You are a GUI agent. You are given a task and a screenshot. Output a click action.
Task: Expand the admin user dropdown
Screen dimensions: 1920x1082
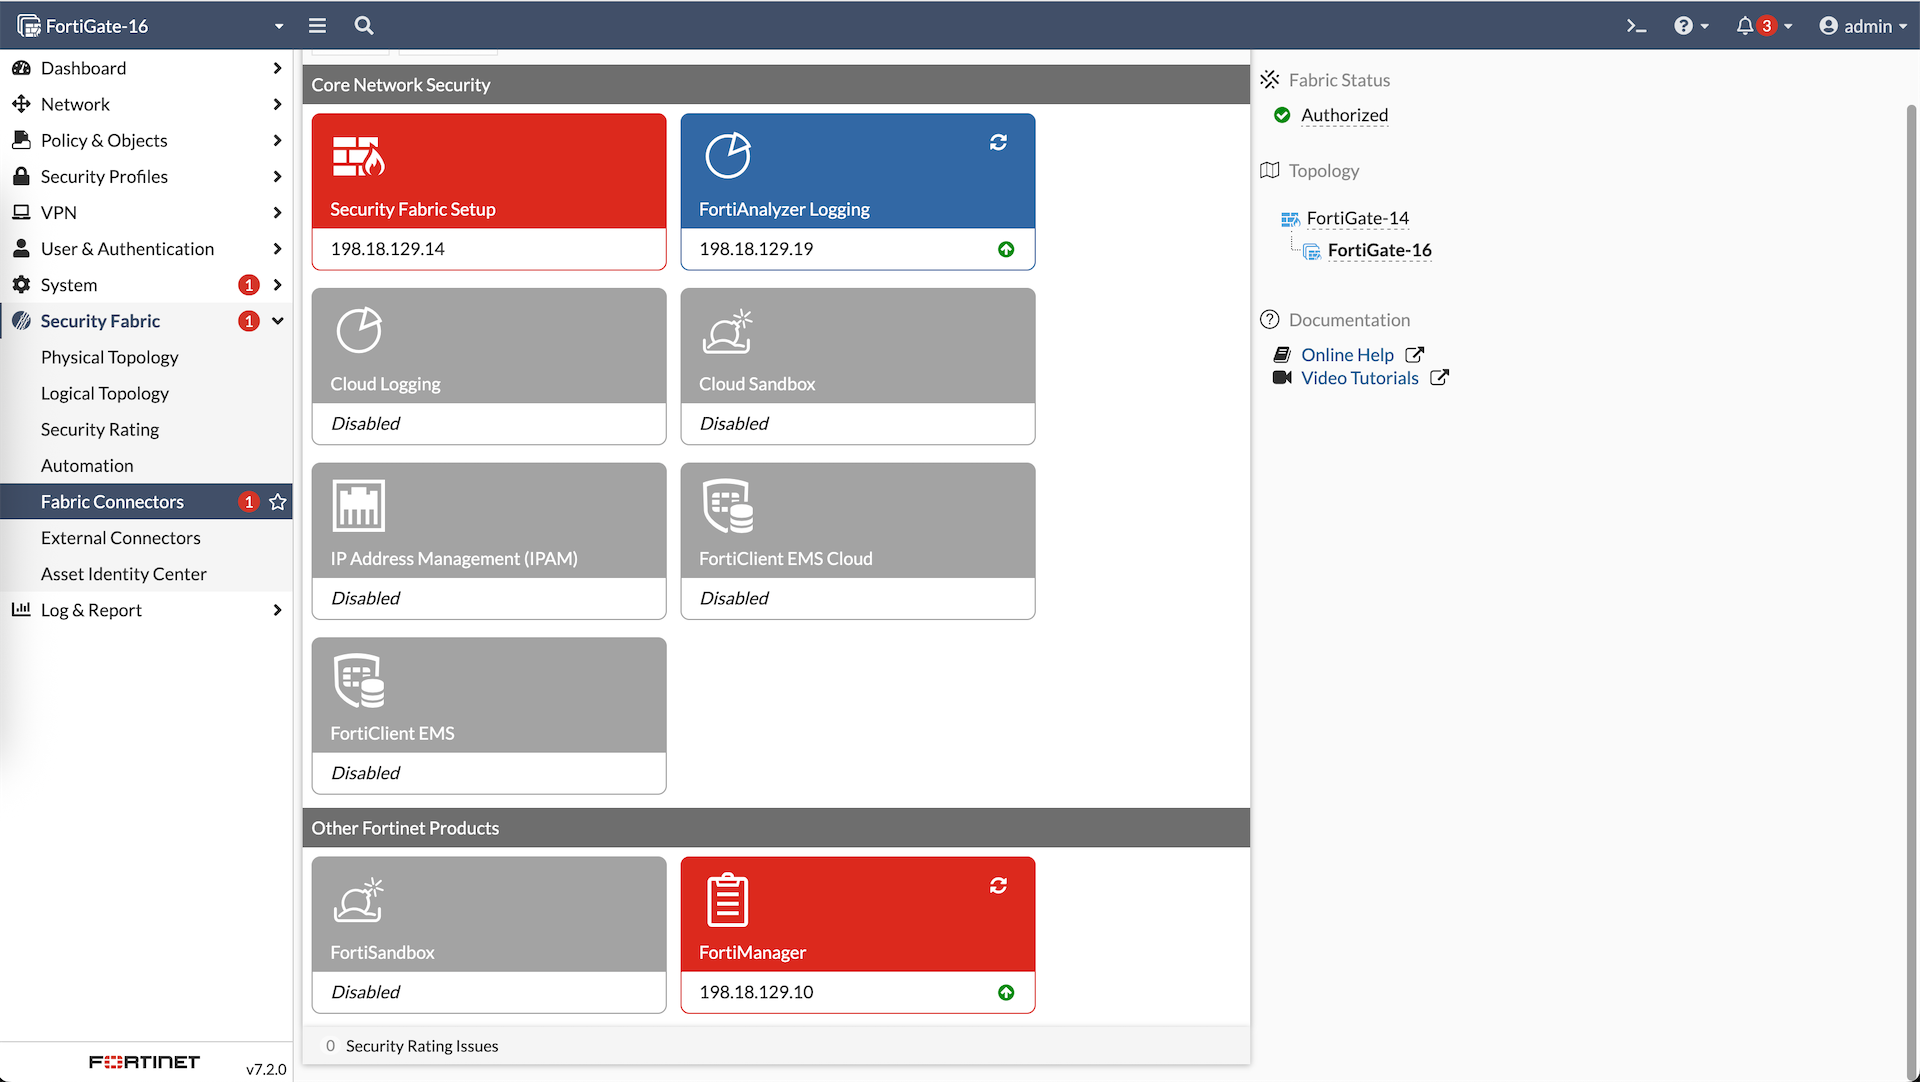tap(1863, 26)
